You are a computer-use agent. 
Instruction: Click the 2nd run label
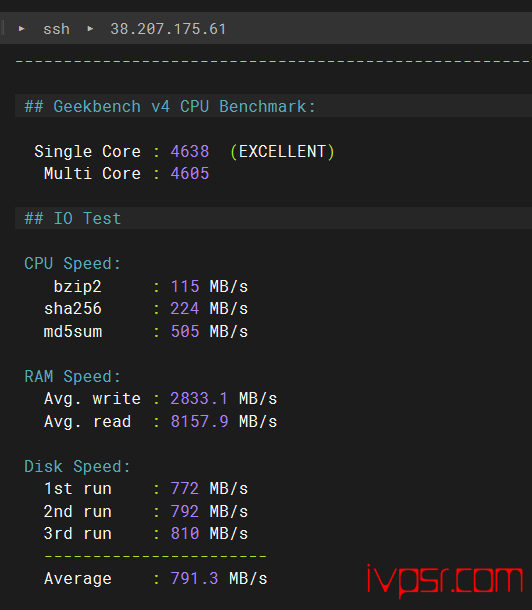tap(78, 512)
